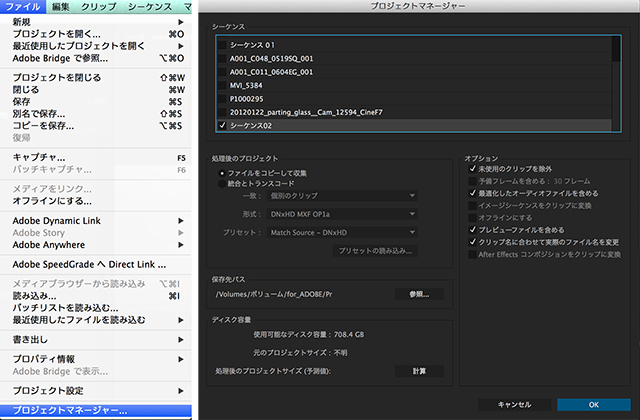The height and width of the screenshot is (420, 640).
Task: Choose プロジェクトを閉じる menu item
Action: (96, 78)
